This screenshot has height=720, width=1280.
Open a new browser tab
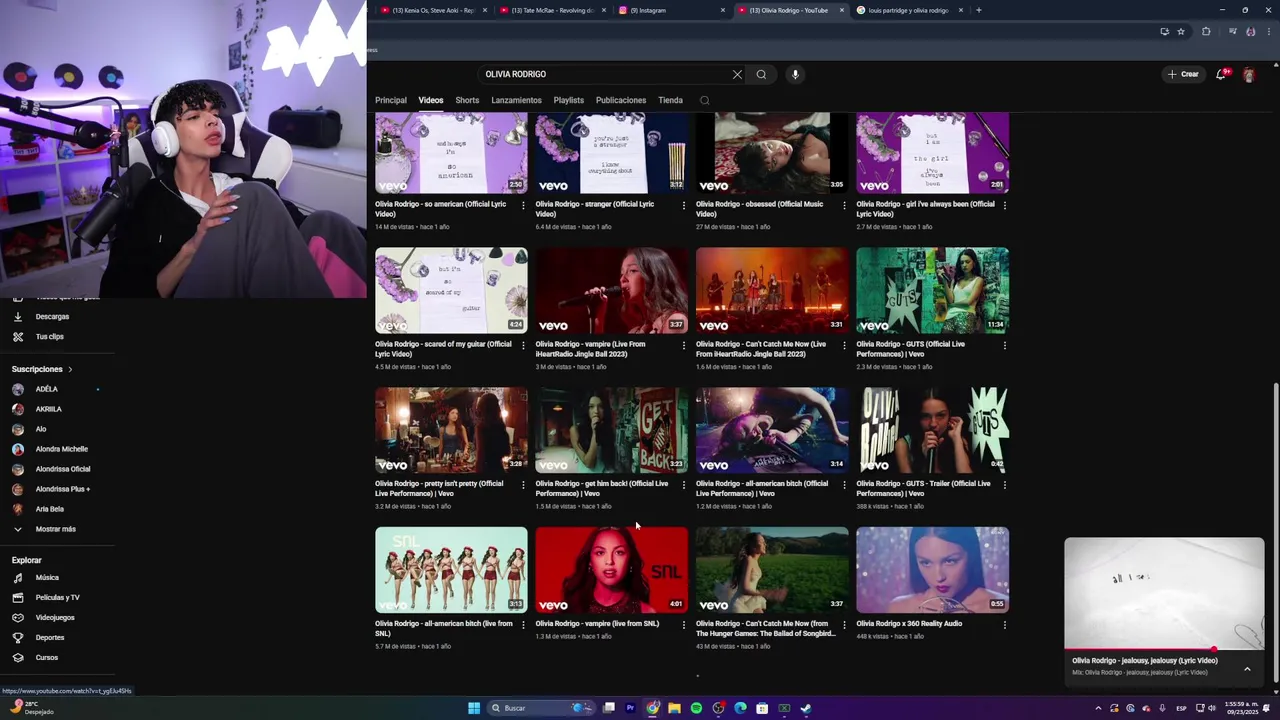click(978, 10)
